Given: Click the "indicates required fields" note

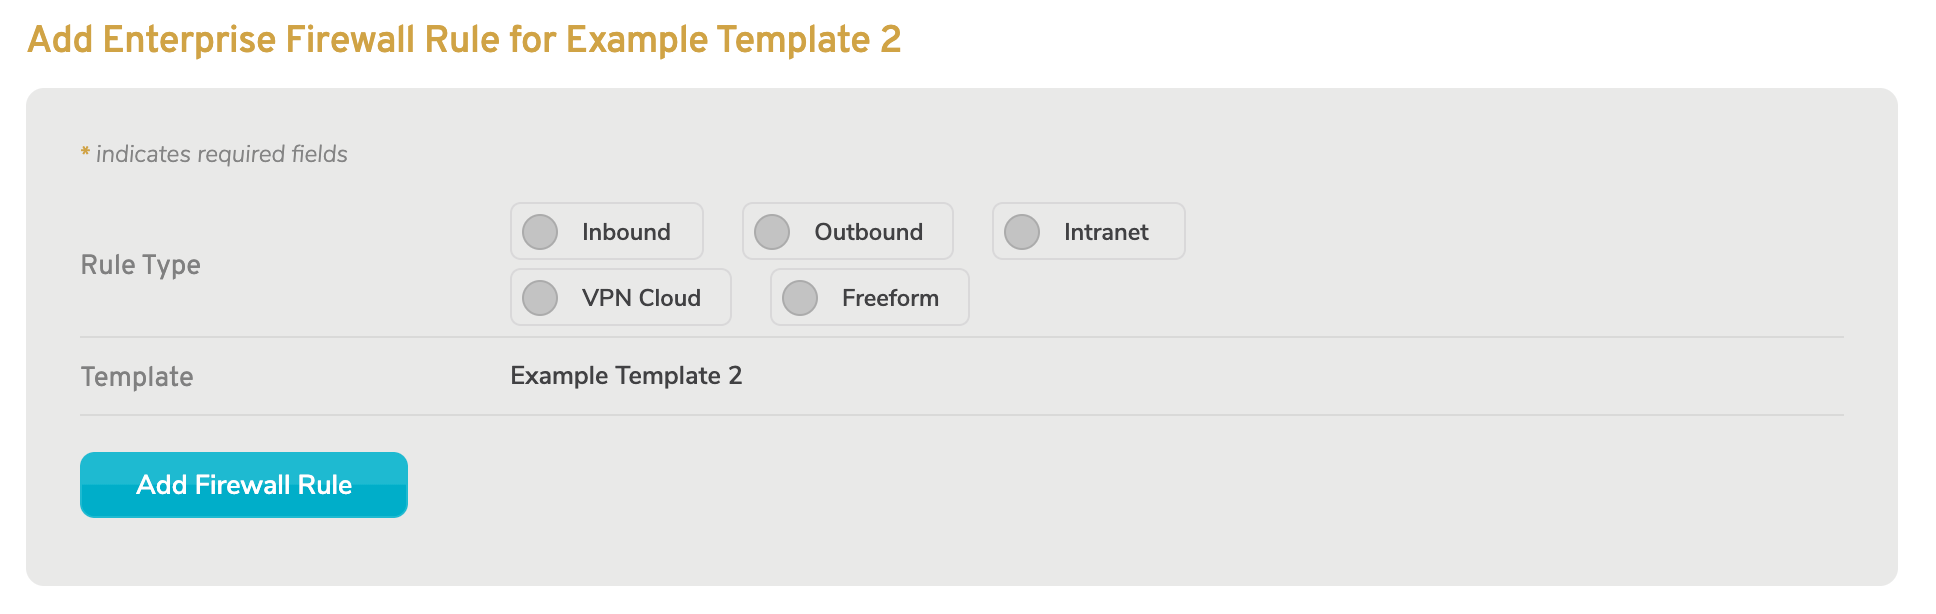Looking at the screenshot, I should (x=222, y=154).
